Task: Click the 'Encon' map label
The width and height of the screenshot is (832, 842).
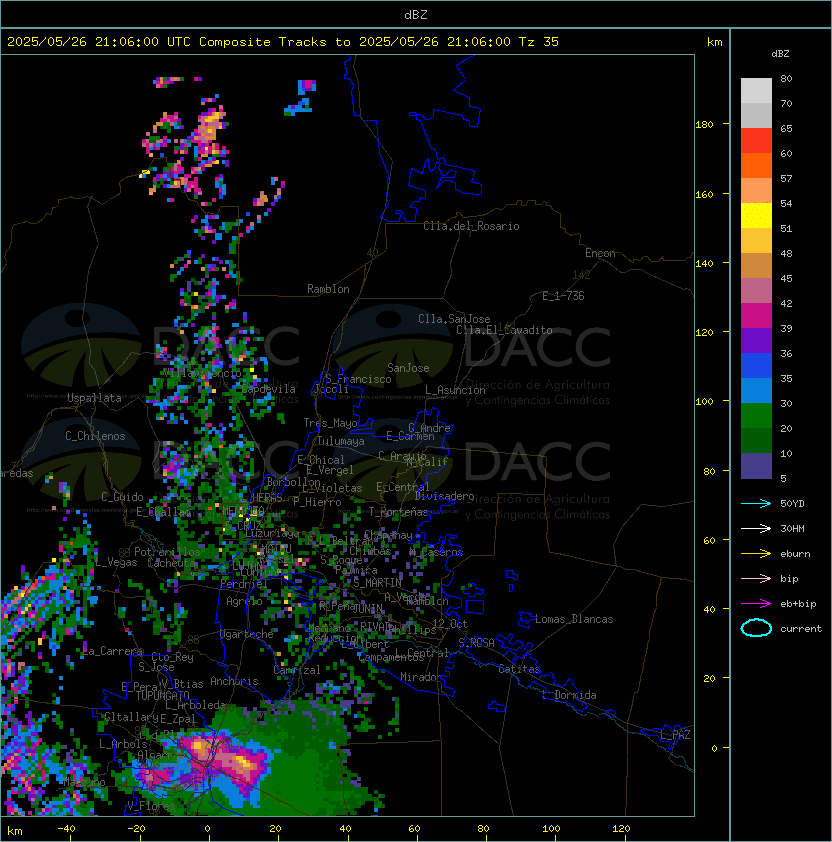Action: pos(600,253)
